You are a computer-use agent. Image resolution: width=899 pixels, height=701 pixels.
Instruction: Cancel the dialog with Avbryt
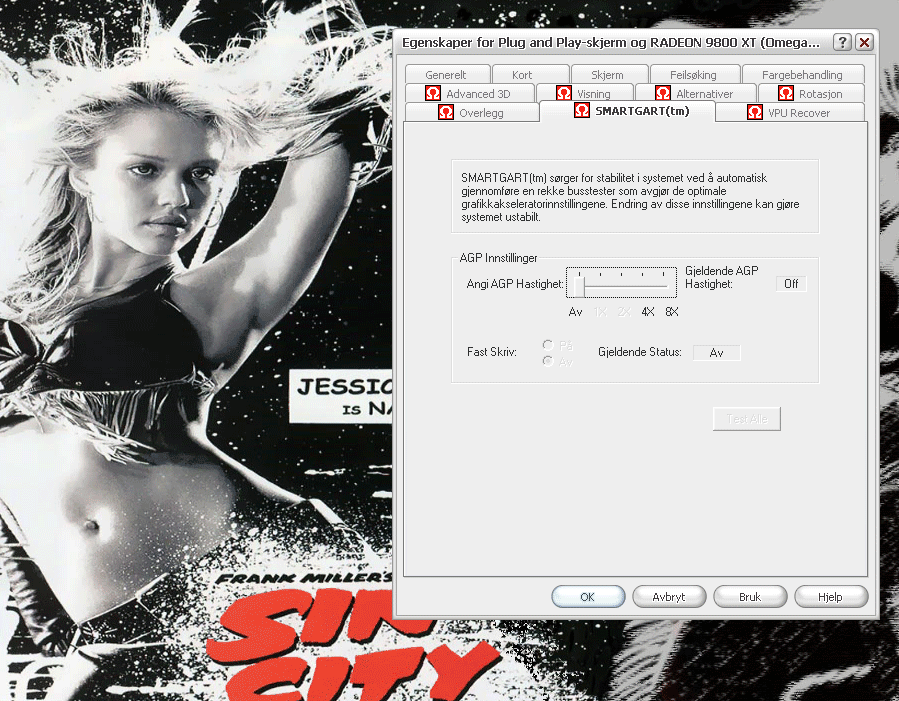pyautogui.click(x=669, y=597)
